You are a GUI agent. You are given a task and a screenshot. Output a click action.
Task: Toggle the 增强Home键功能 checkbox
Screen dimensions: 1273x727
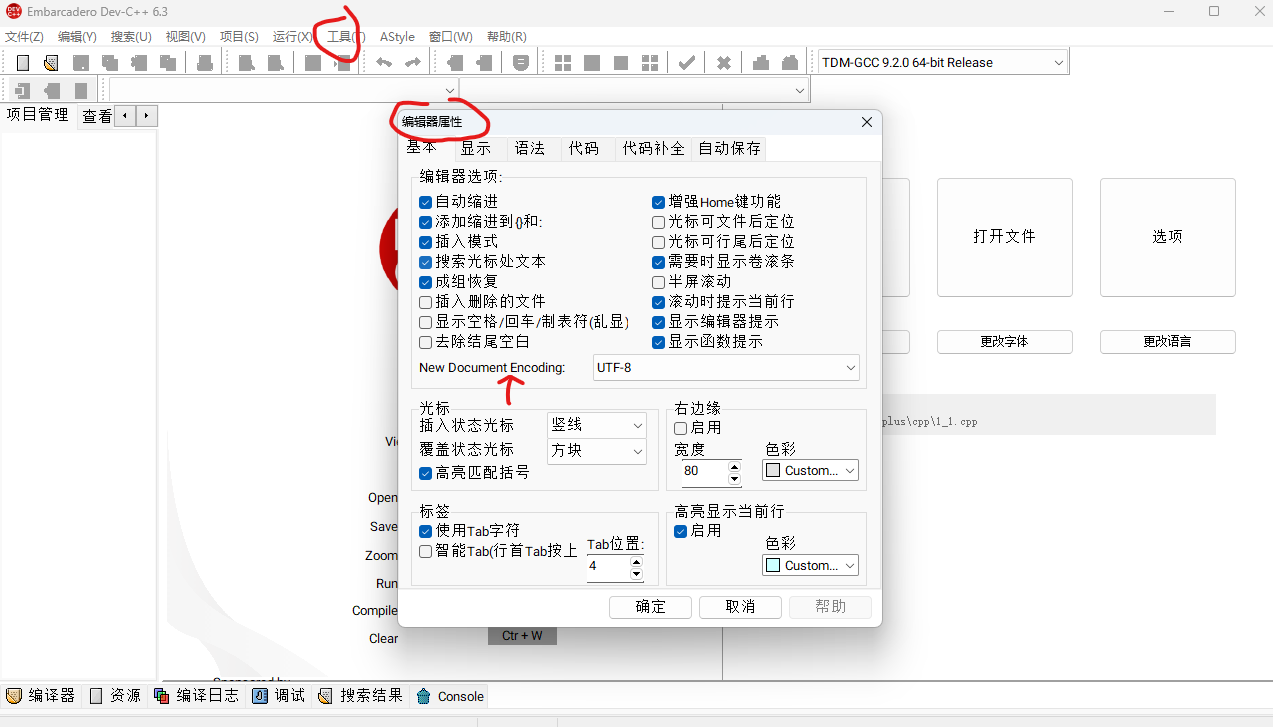click(659, 202)
